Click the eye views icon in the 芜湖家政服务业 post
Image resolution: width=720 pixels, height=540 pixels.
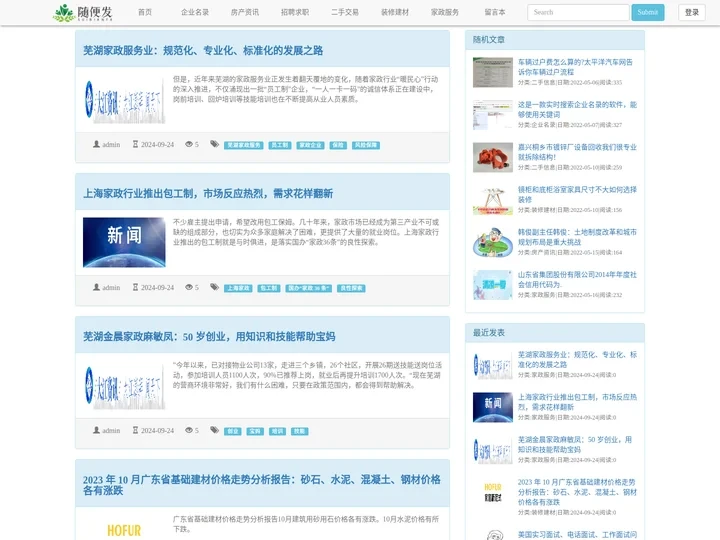[x=189, y=144]
